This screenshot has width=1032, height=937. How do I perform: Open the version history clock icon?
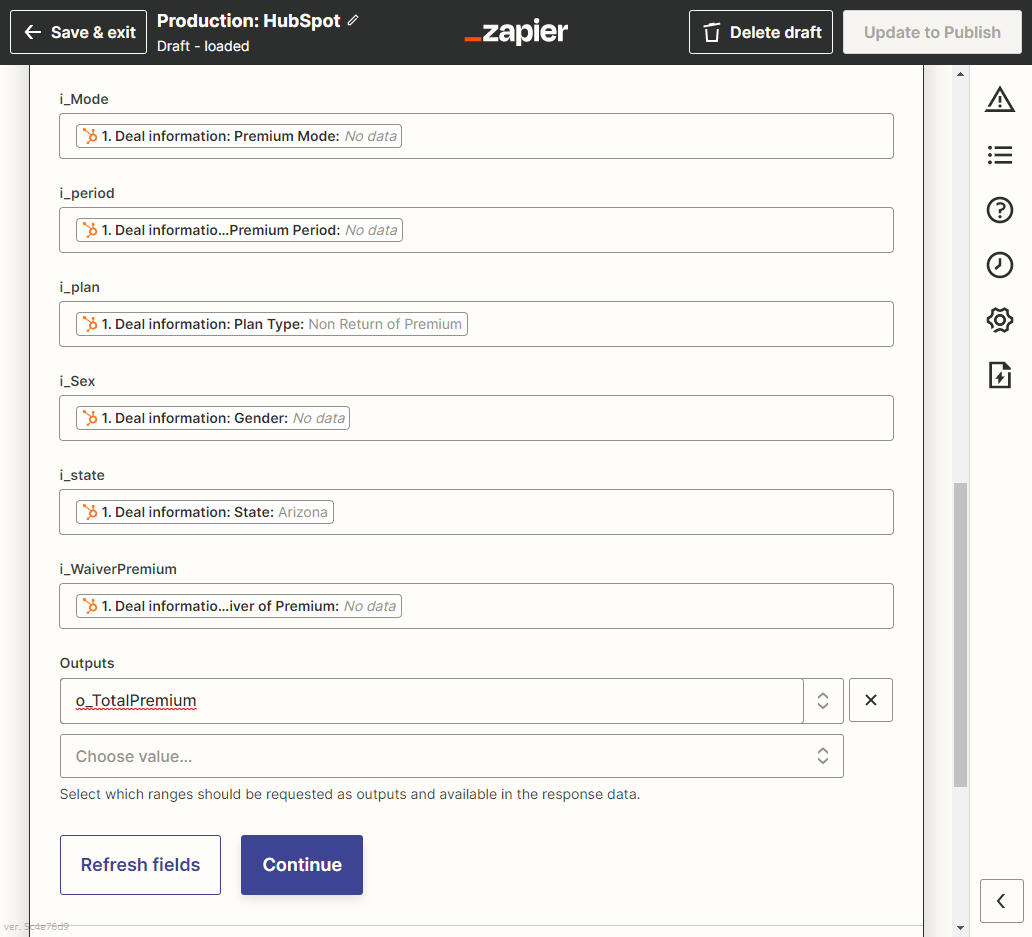(999, 265)
